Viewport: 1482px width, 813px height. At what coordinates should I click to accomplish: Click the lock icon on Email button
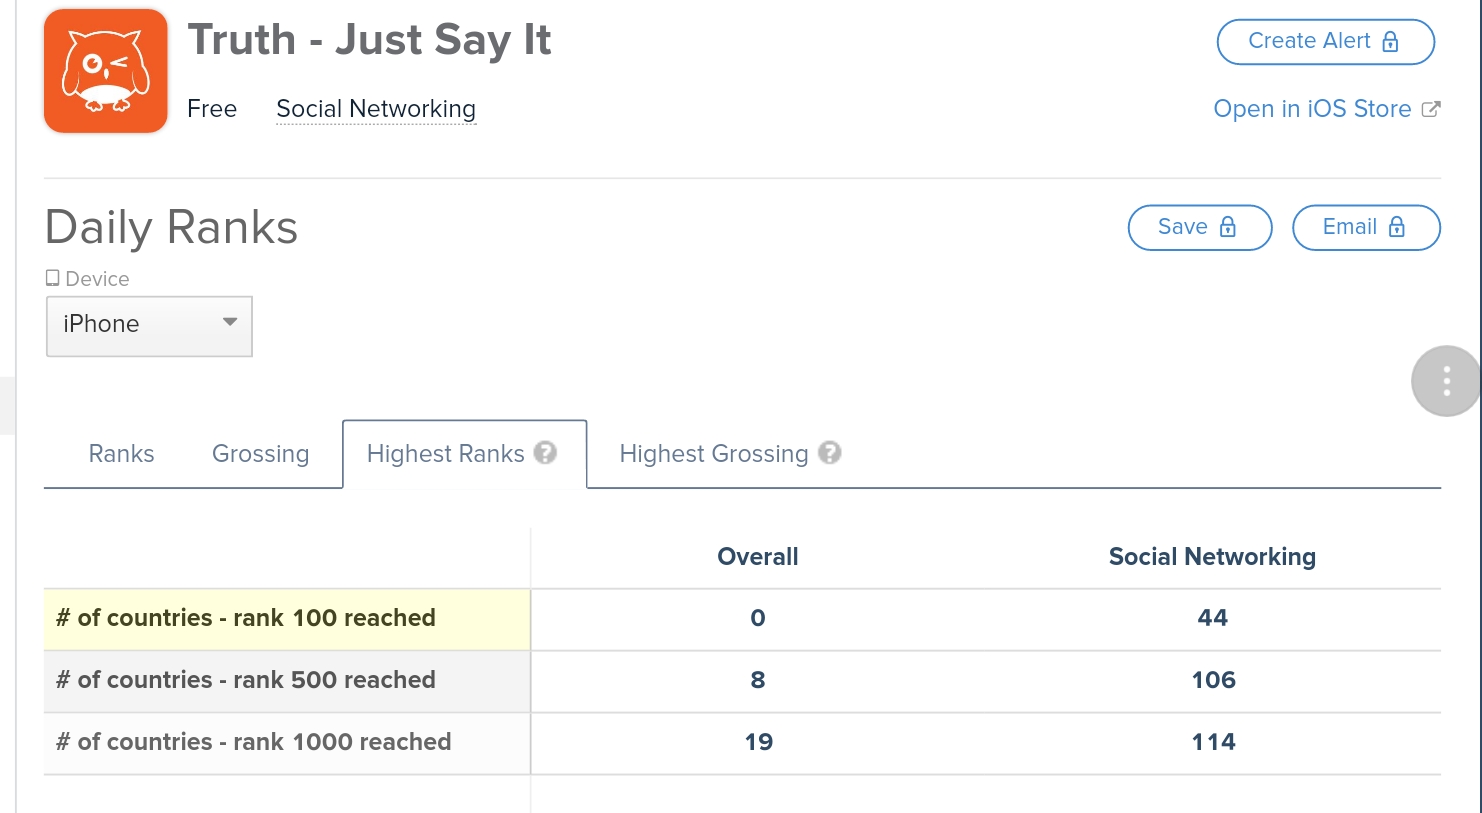coord(1397,227)
